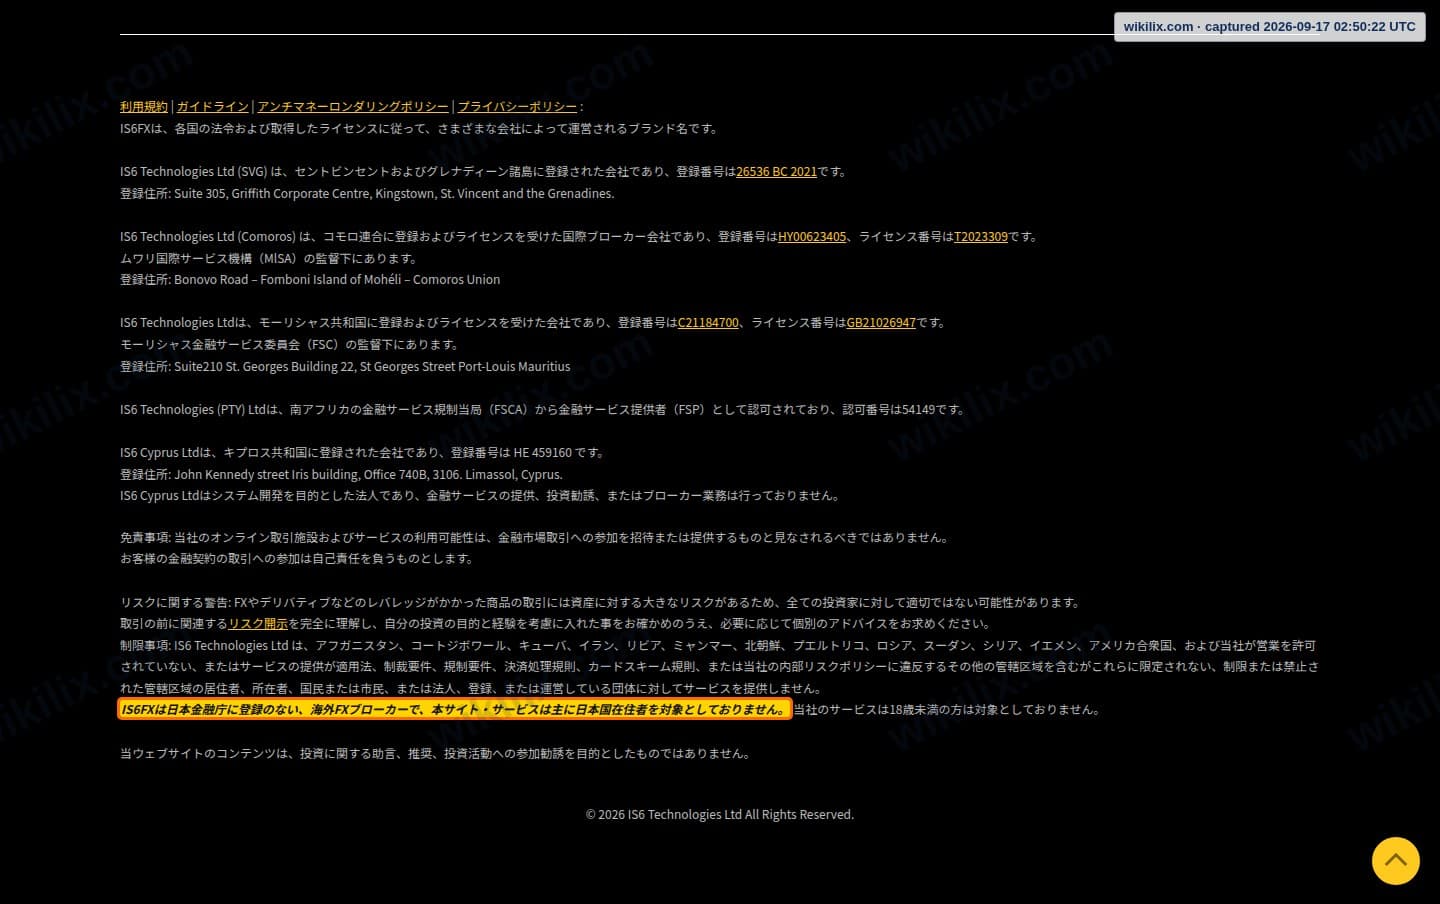Viewport: 1440px width, 904px height.
Task: Click the Suite 305, Griffith Corporate Centre address
Action: click(394, 194)
